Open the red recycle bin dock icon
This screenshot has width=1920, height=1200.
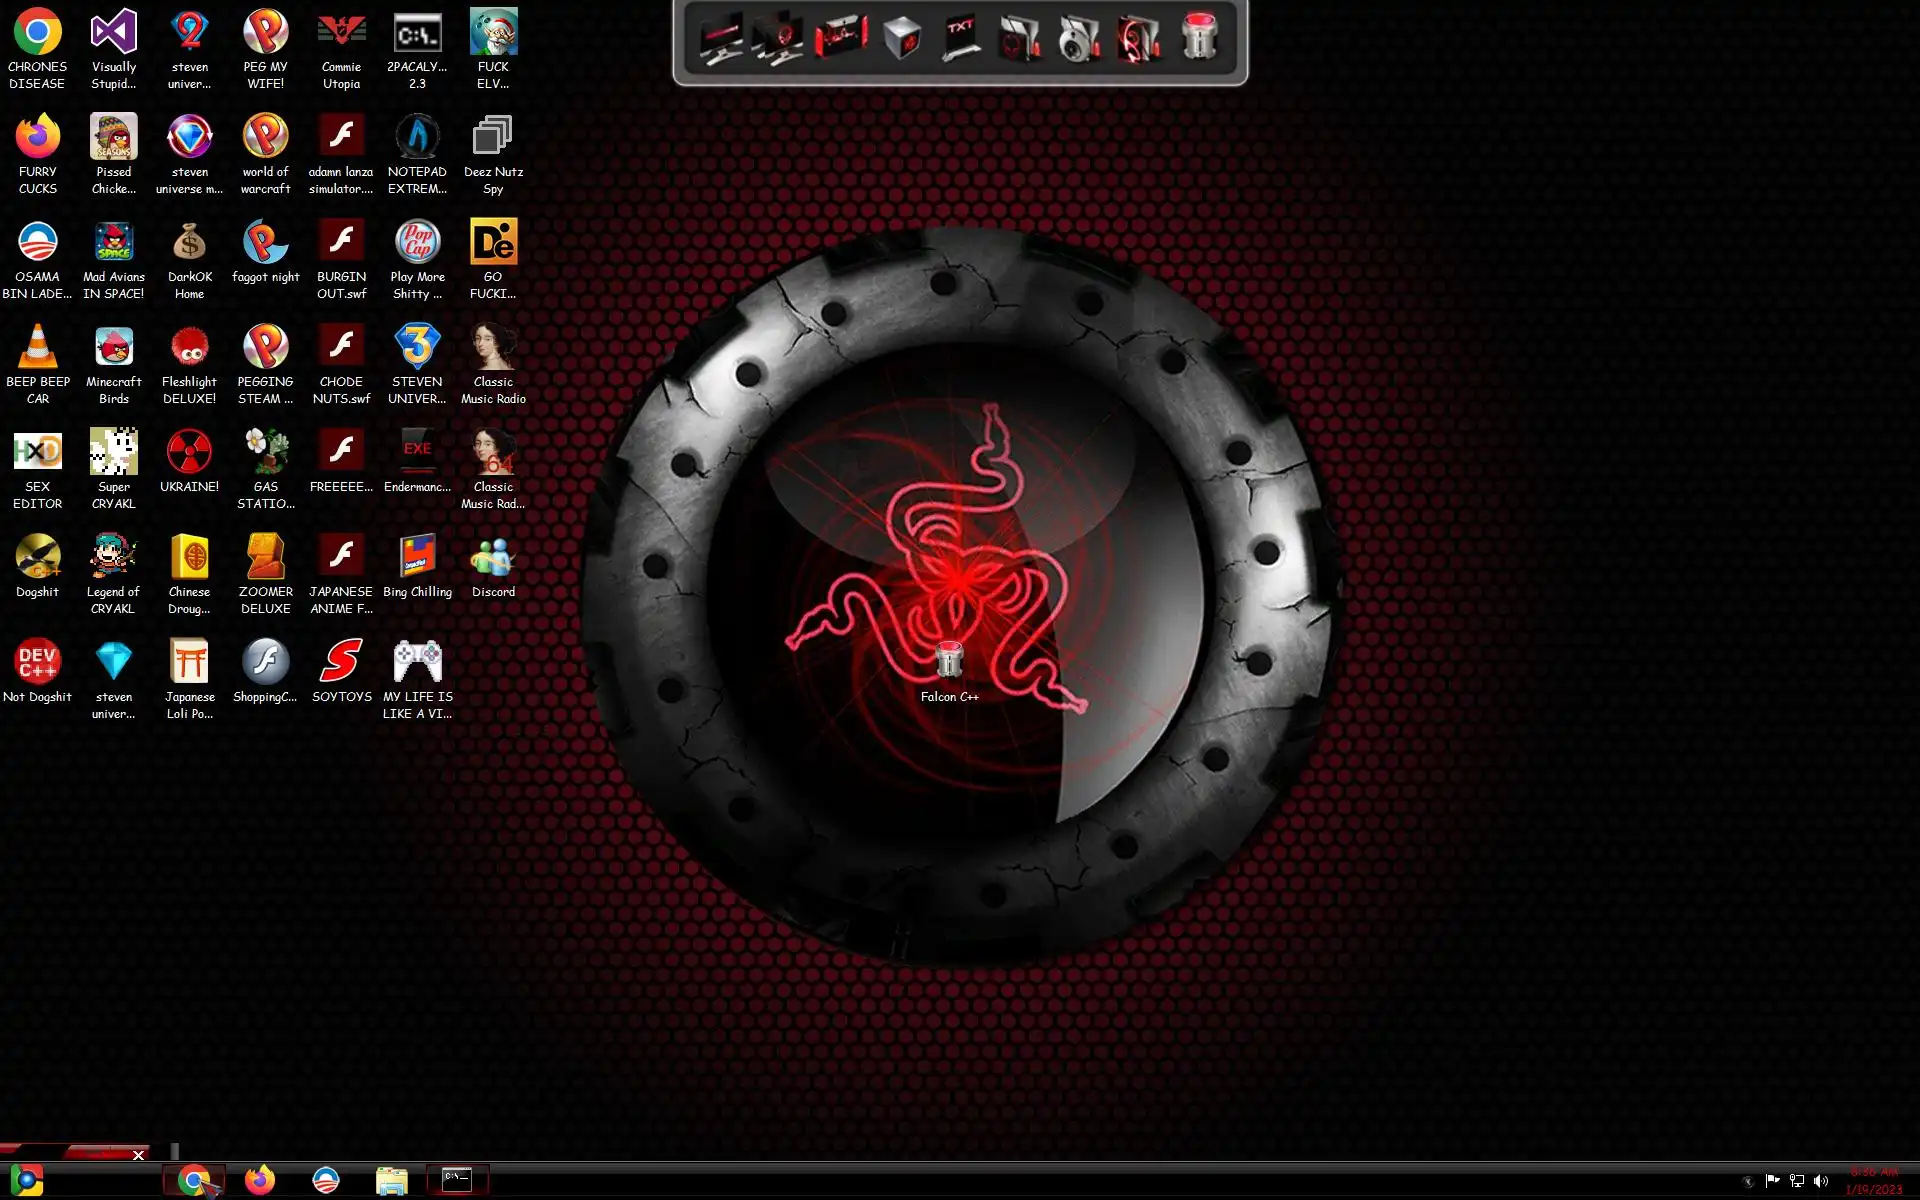[x=1199, y=38]
